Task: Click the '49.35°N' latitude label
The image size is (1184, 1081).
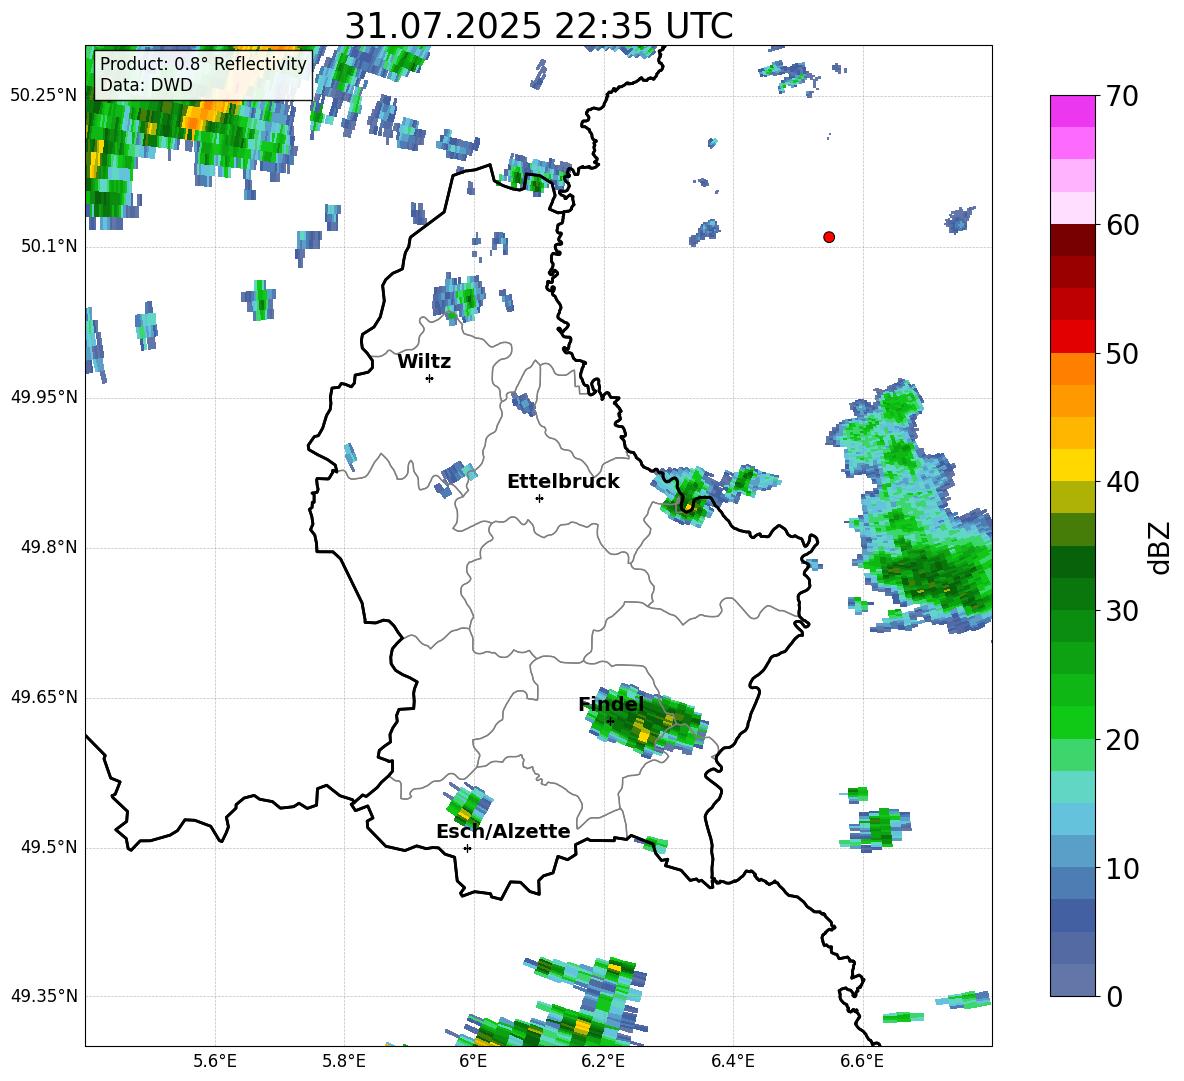Action: coord(44,996)
